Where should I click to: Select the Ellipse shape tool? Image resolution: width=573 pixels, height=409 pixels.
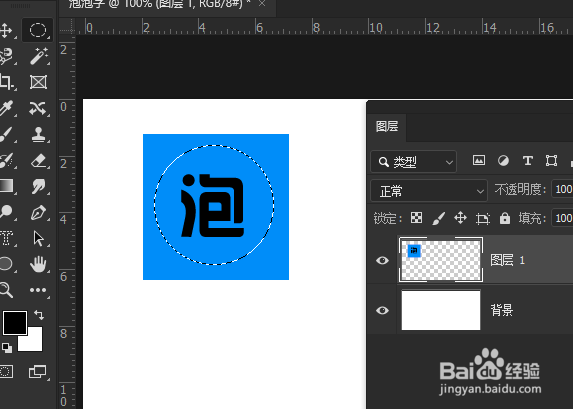click(x=5, y=264)
